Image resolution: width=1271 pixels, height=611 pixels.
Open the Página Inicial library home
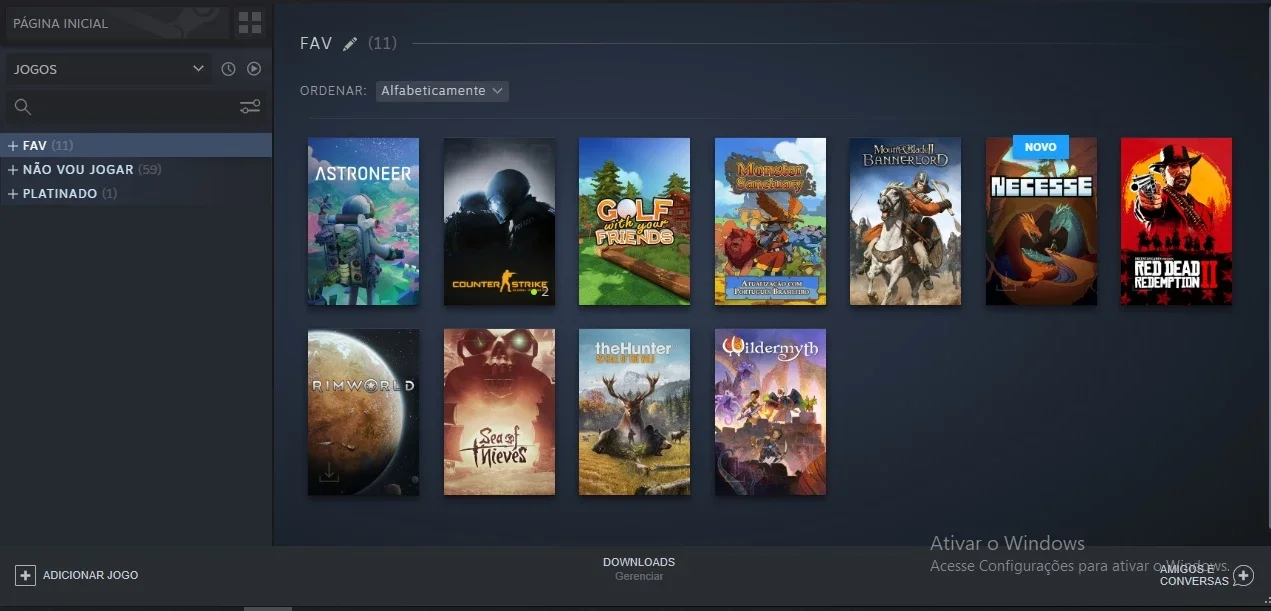[x=116, y=23]
